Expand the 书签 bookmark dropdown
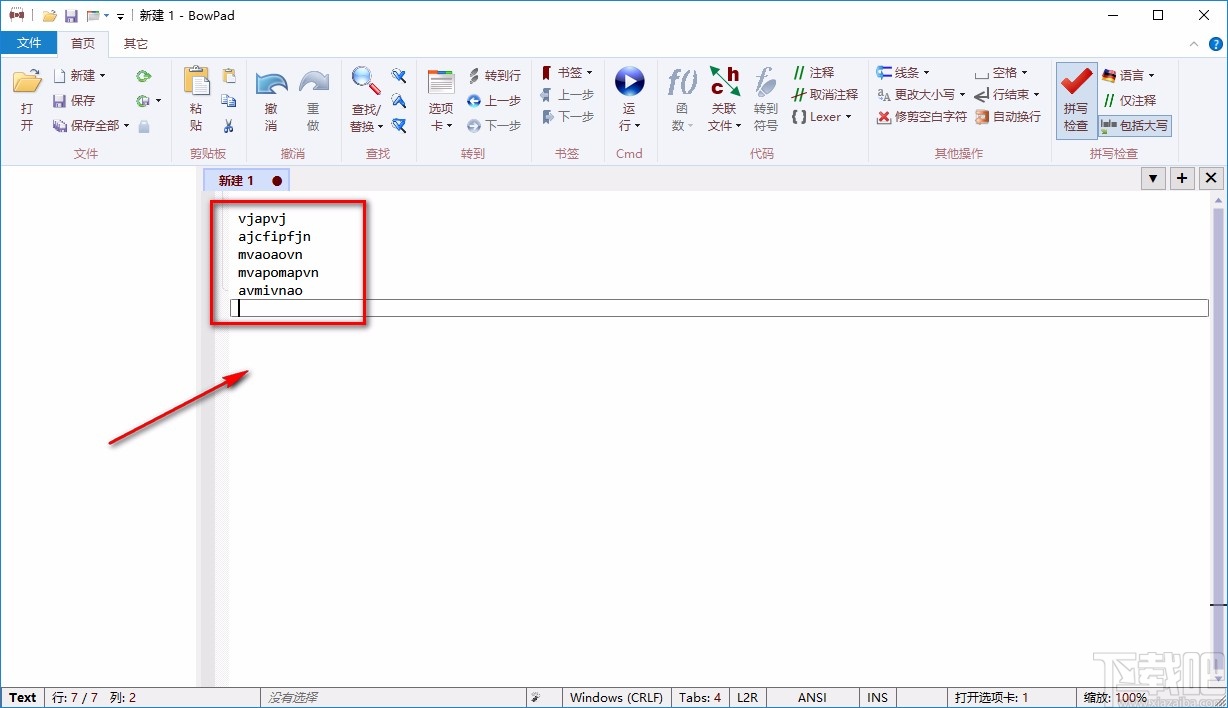 click(589, 73)
